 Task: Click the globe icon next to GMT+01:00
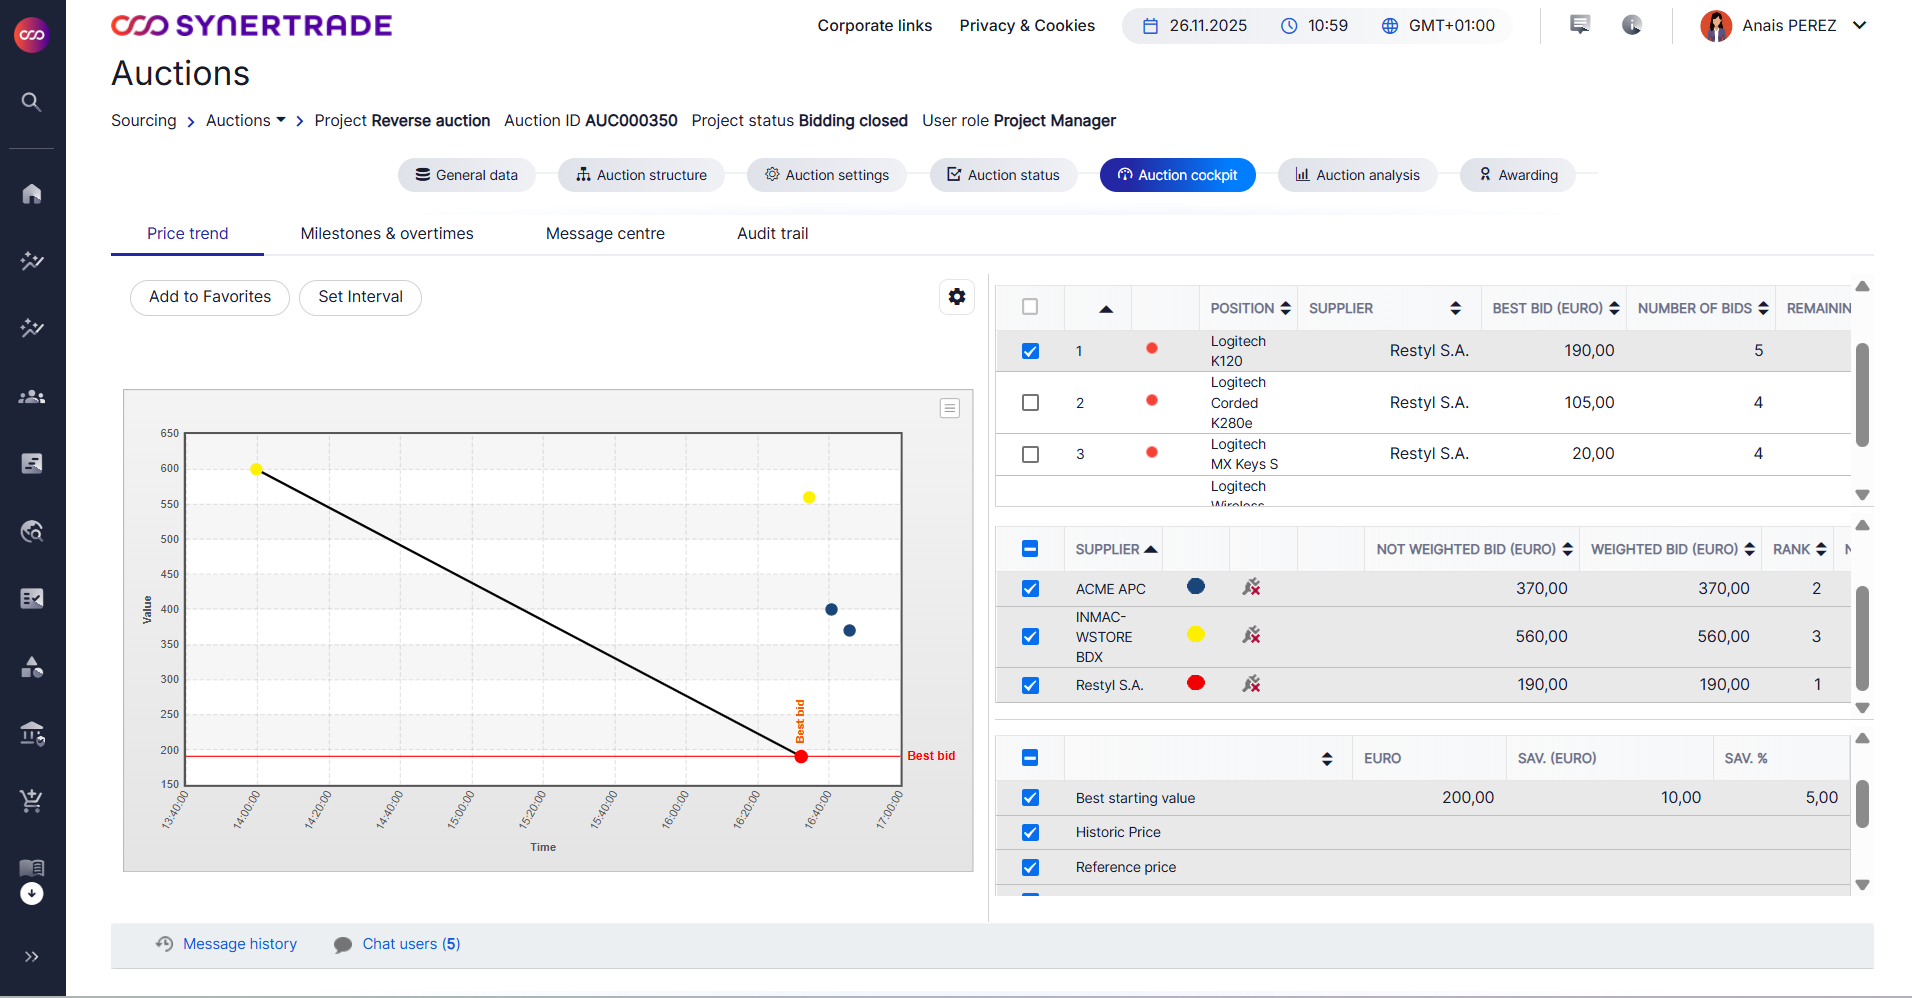coord(1390,26)
